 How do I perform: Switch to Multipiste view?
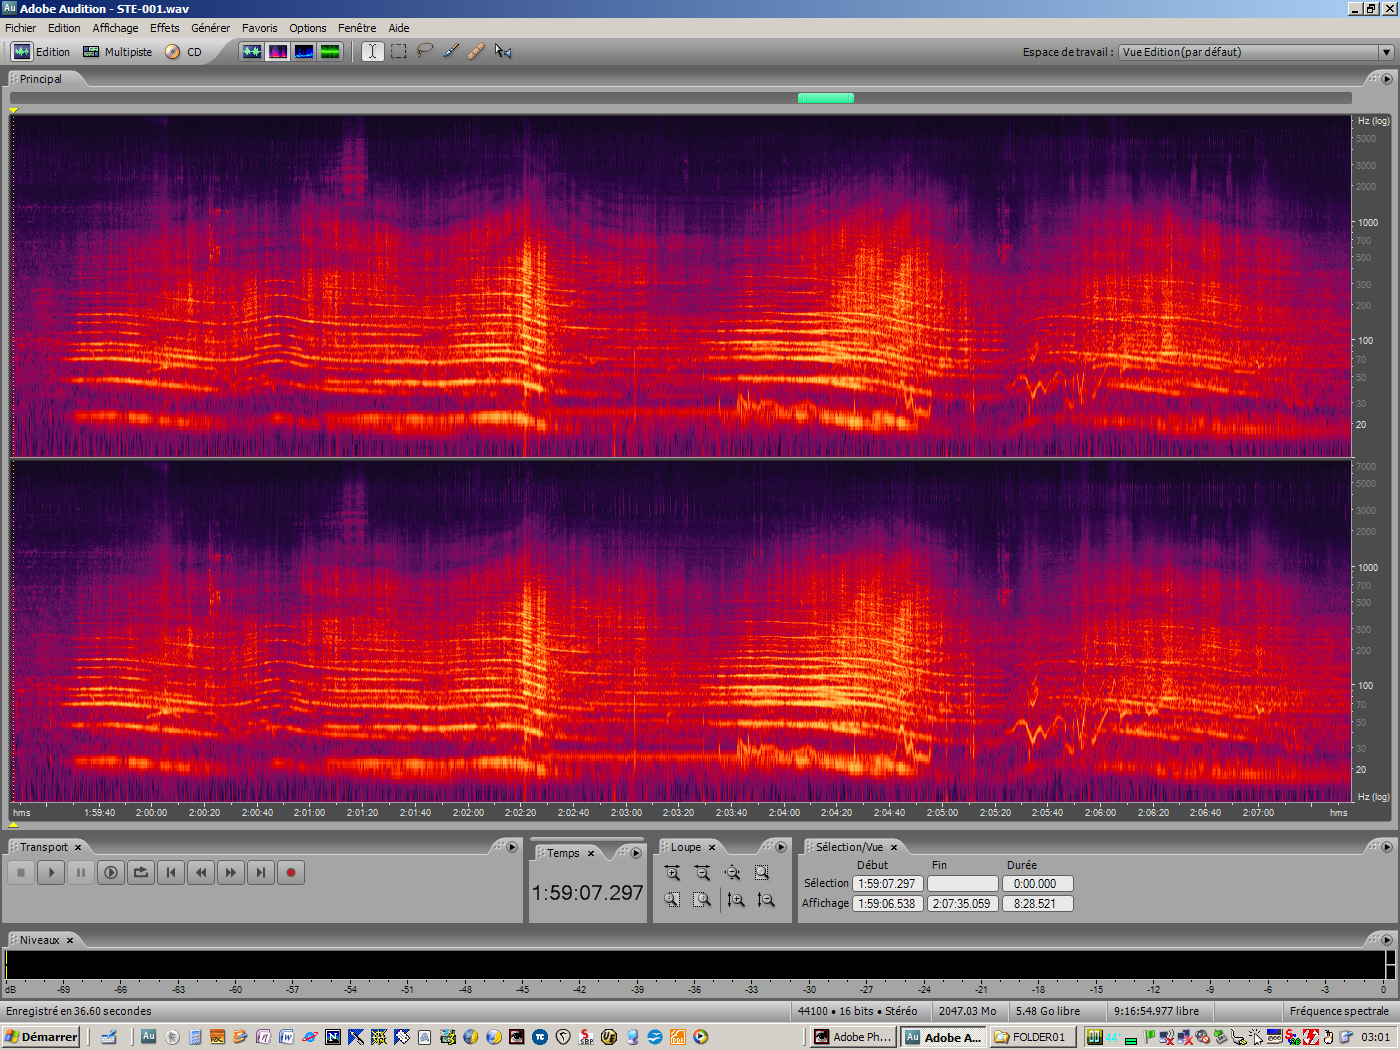click(118, 52)
